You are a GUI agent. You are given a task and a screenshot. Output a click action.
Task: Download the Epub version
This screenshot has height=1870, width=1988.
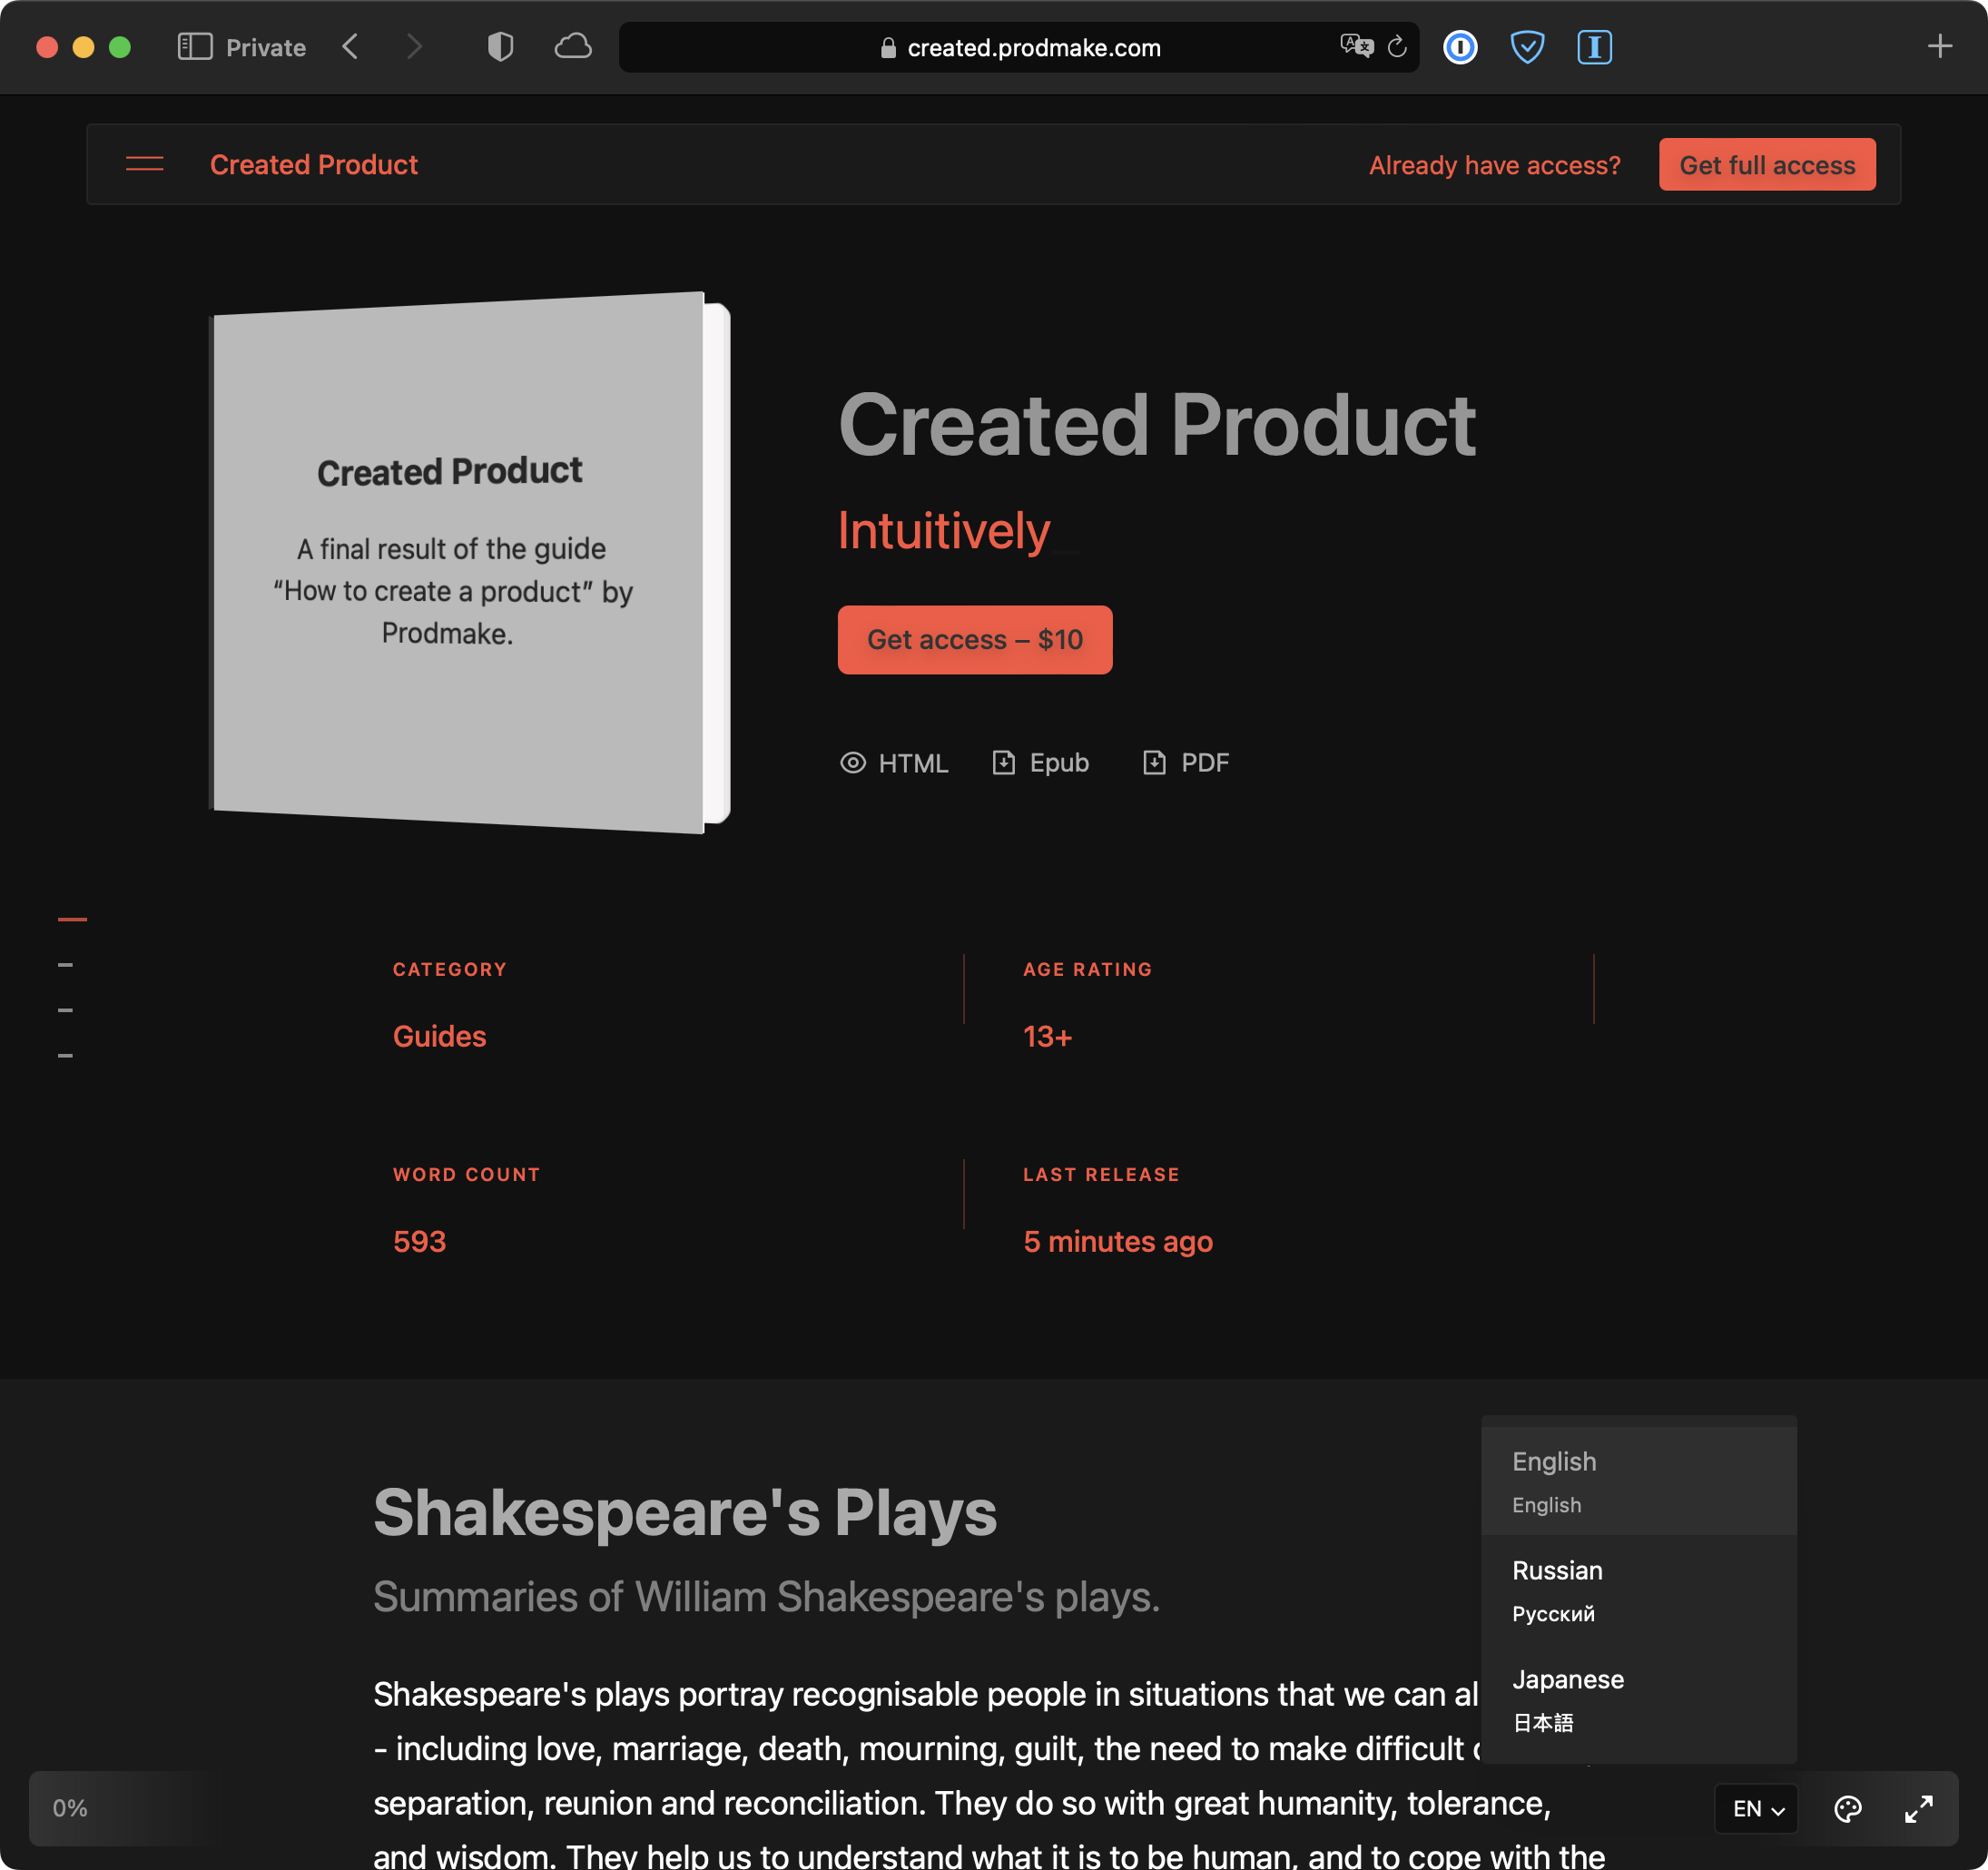click(x=1040, y=763)
